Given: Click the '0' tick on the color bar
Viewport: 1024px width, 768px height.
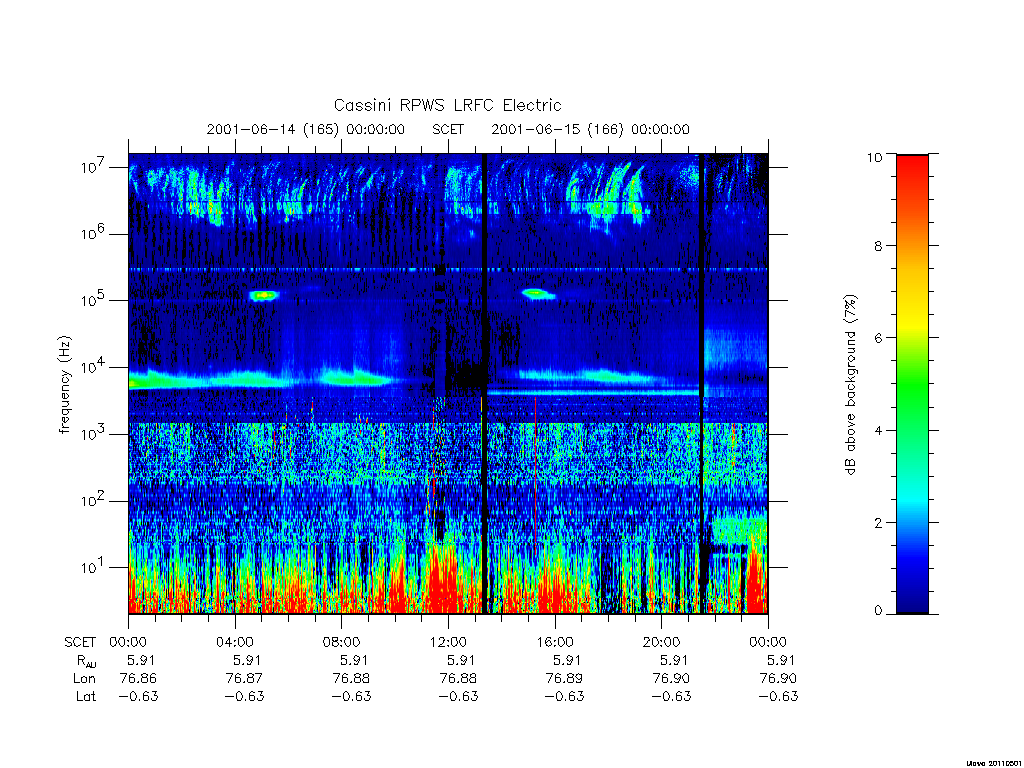Looking at the screenshot, I should [878, 611].
